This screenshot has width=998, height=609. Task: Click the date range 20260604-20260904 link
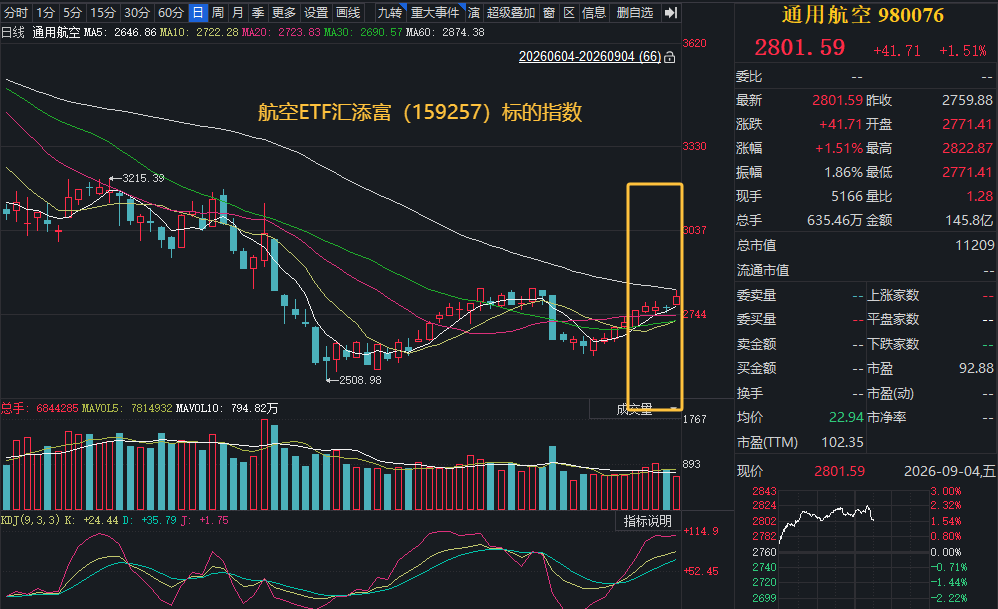click(x=590, y=57)
